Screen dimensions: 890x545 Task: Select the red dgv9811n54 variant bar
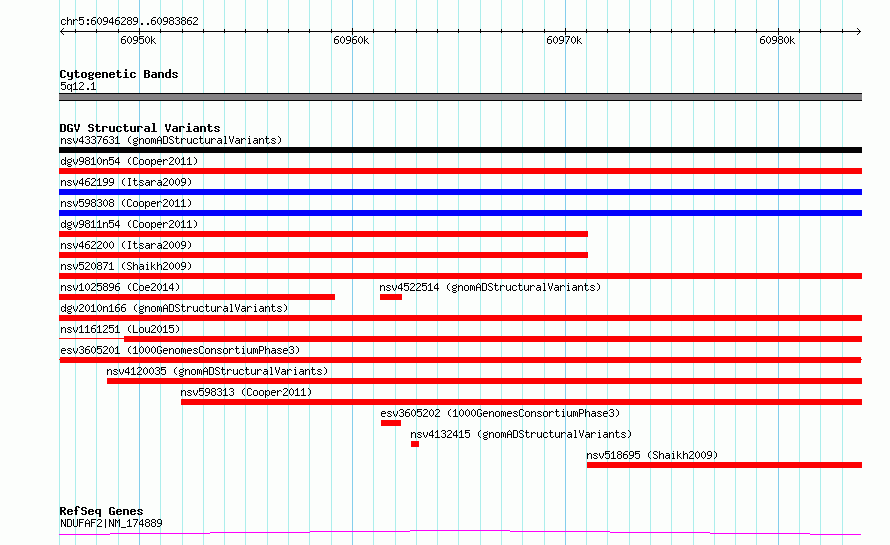(324, 234)
